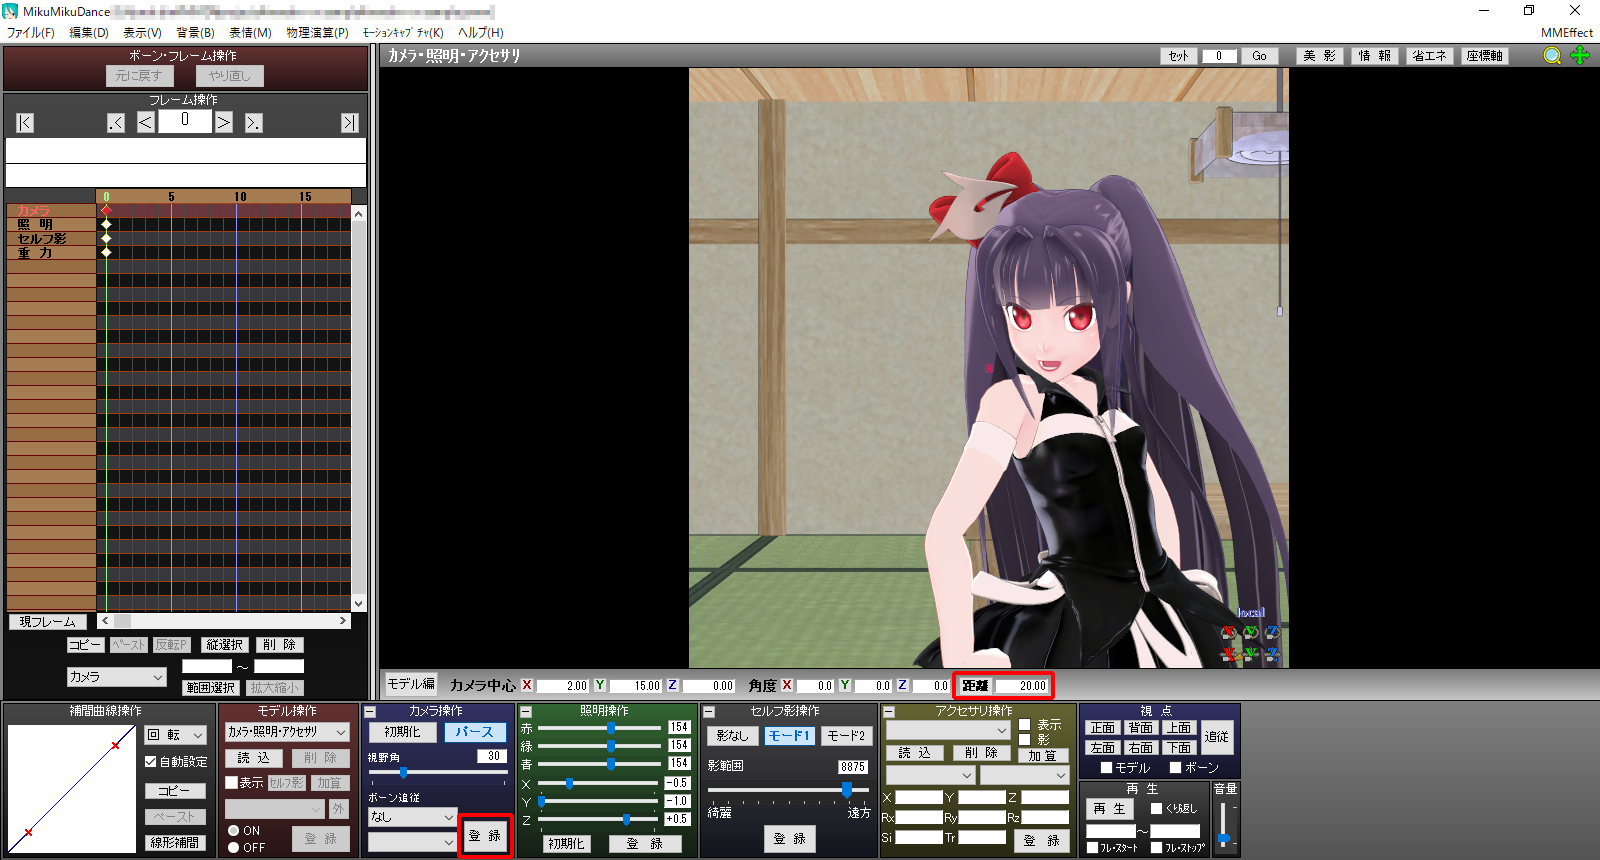Image resolution: width=1600 pixels, height=860 pixels.
Task: Enable ボーン checkbox in 視点 panel
Action: click(1176, 768)
